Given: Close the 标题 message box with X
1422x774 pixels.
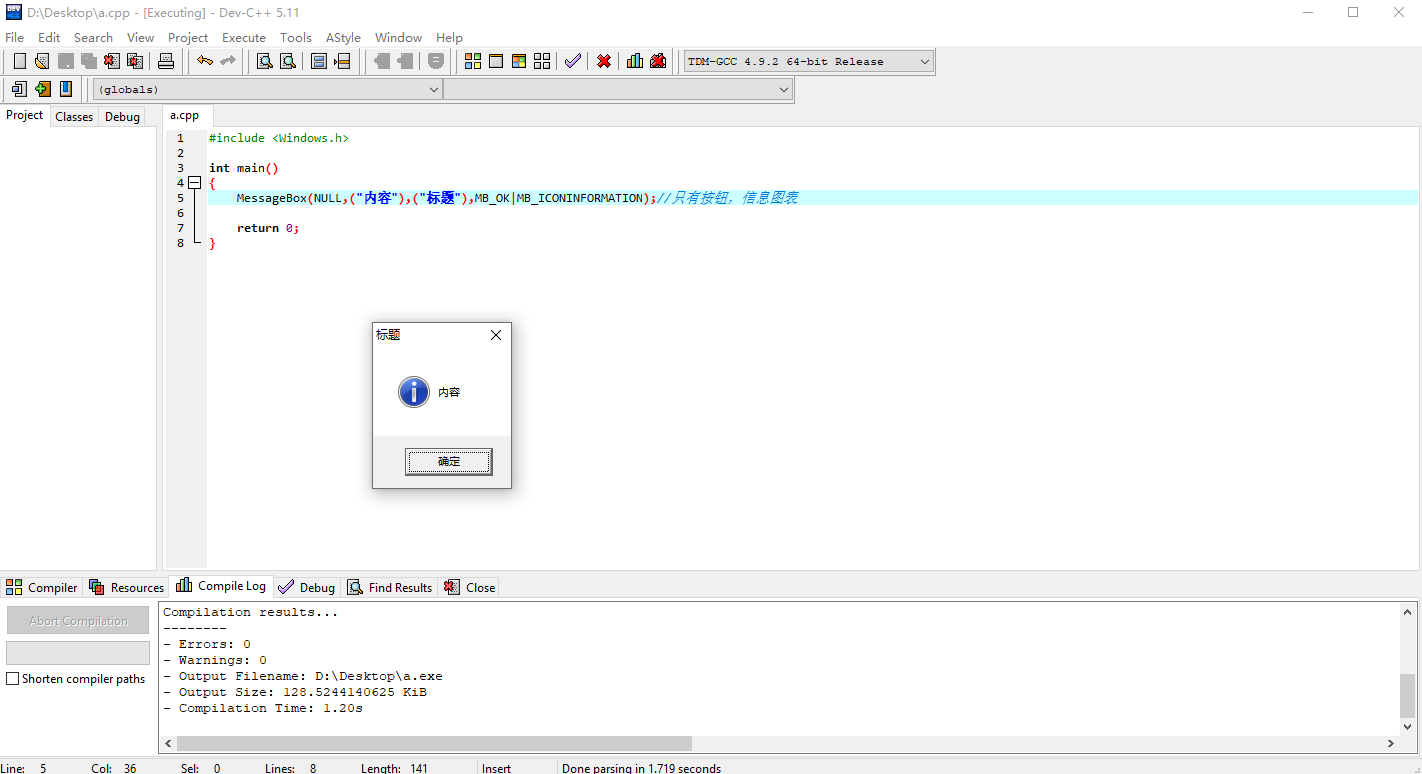Looking at the screenshot, I should pos(496,335).
